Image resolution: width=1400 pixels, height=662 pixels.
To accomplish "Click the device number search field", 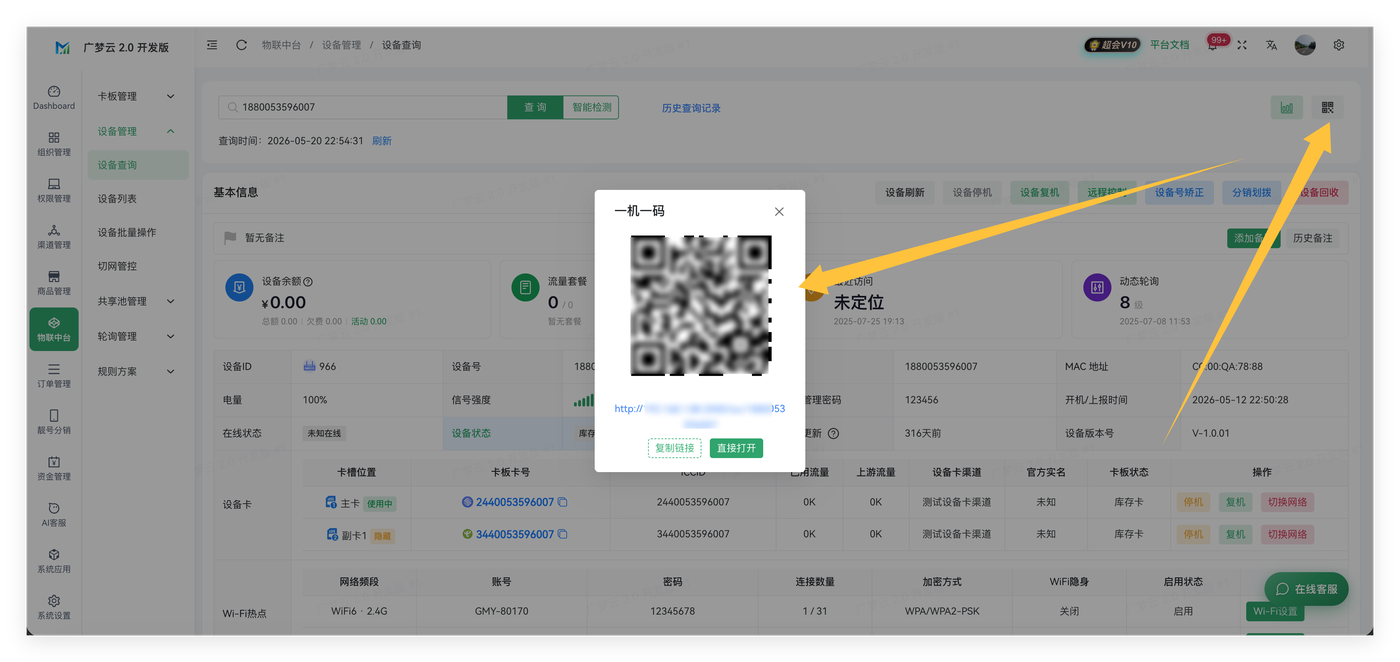I will click(363, 107).
